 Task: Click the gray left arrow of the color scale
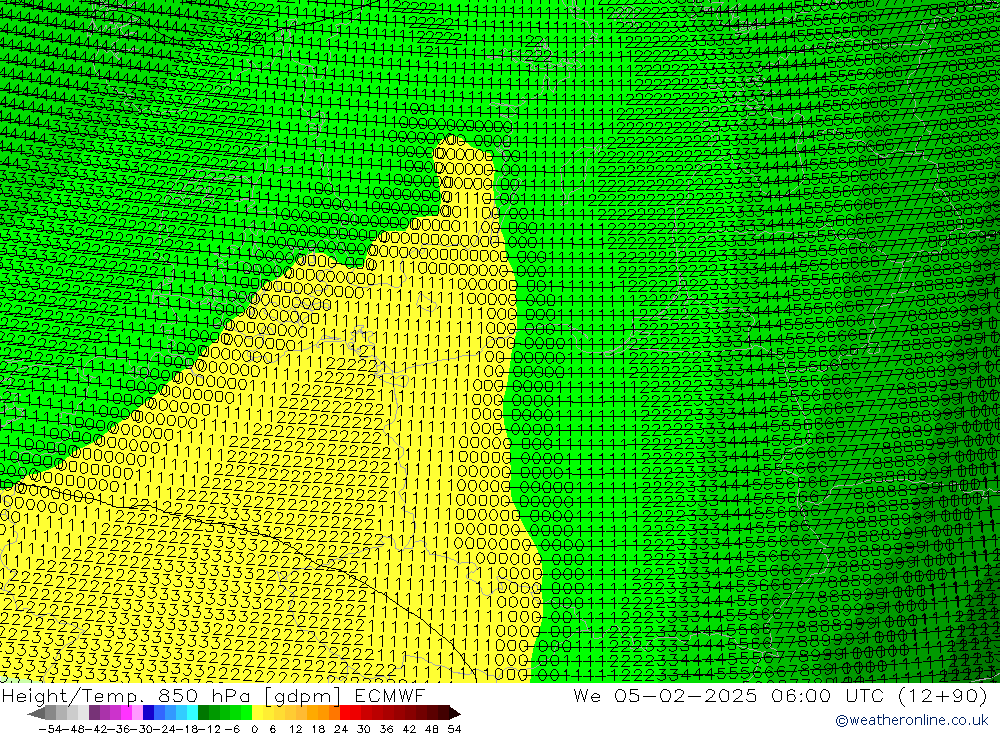click(x=36, y=713)
